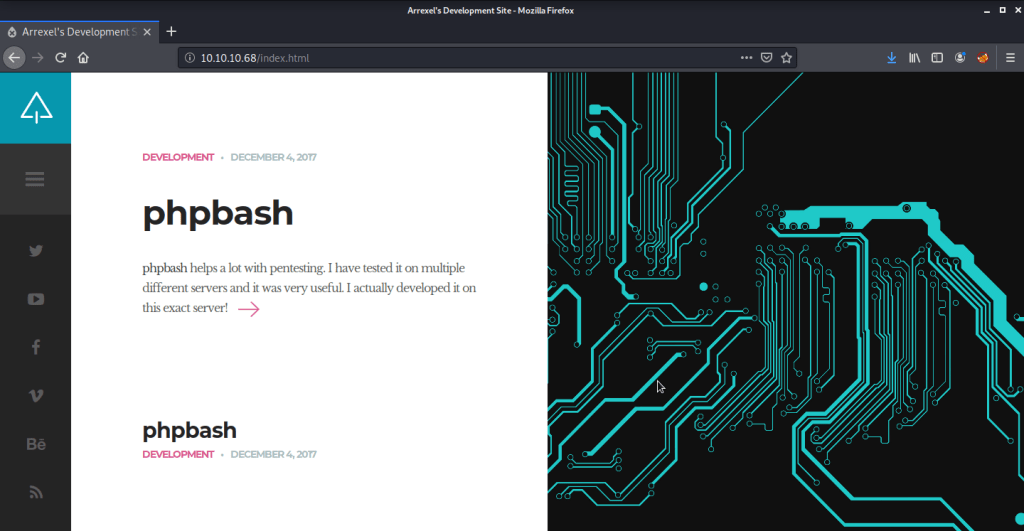The height and width of the screenshot is (531, 1024).
Task: Expand the page actions three-dot menu
Action: coord(746,58)
